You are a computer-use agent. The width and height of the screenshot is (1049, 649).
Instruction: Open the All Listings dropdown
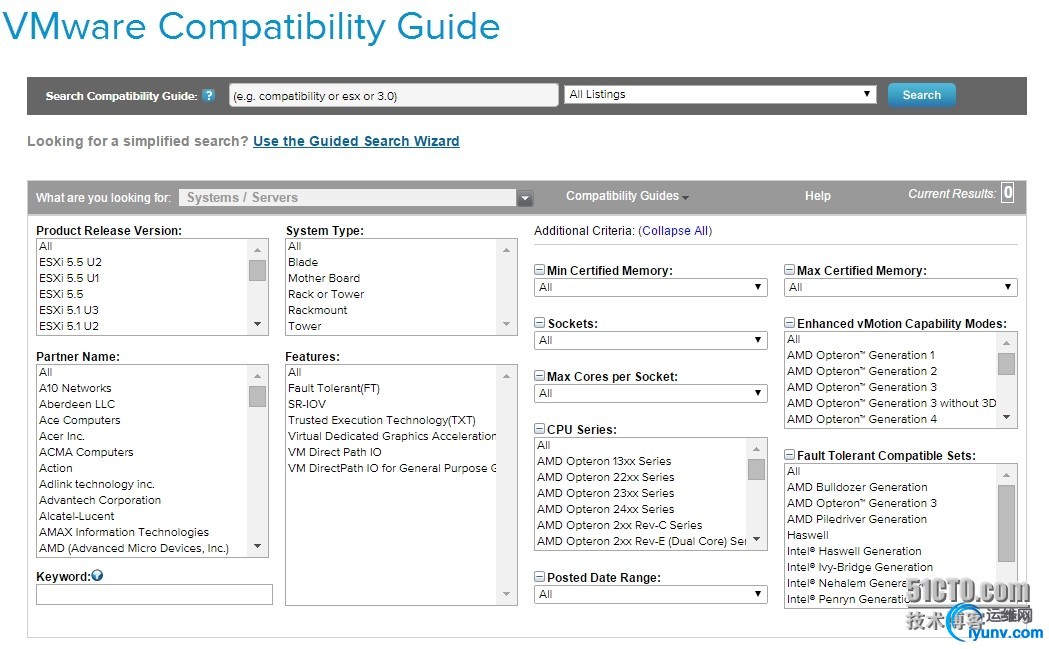tap(720, 95)
